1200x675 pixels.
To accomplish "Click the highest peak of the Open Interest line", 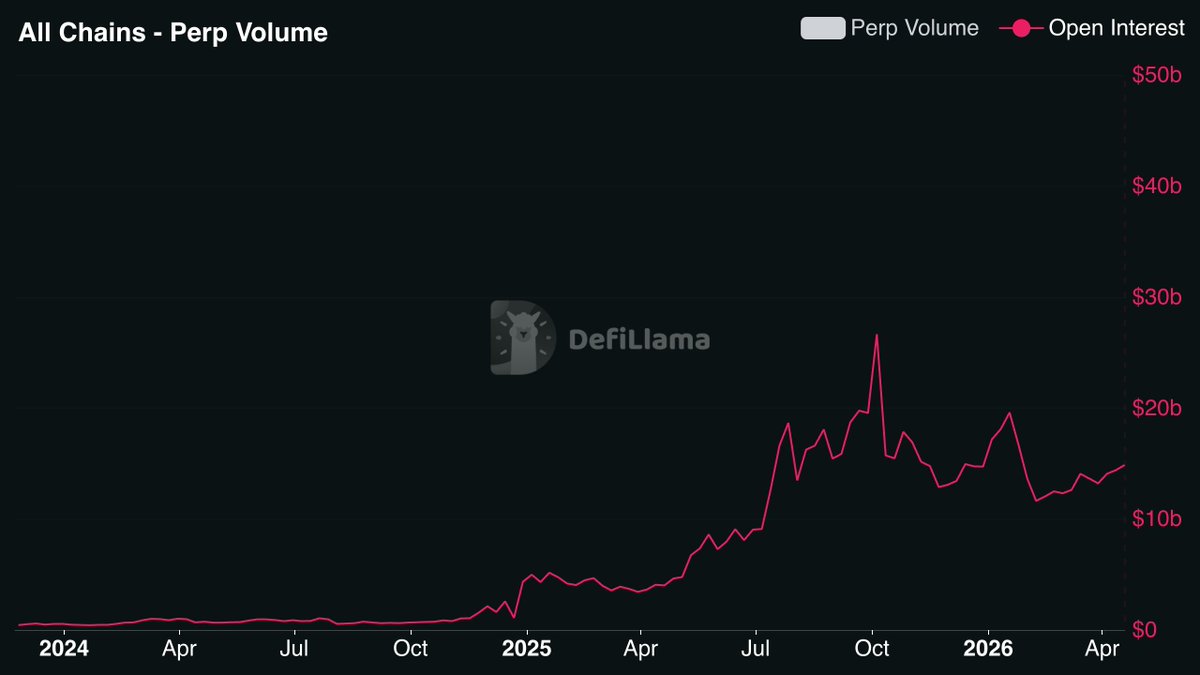I will (876, 335).
